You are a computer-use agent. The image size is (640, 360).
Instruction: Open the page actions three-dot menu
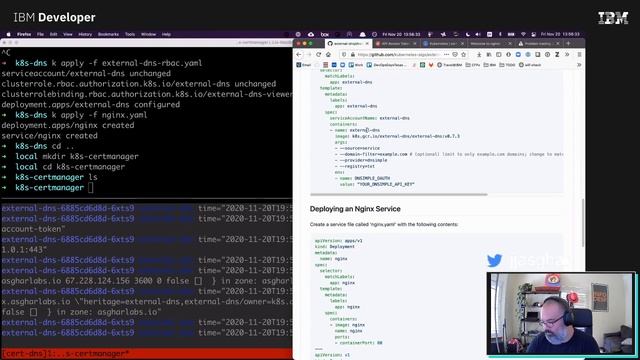[x=446, y=55]
